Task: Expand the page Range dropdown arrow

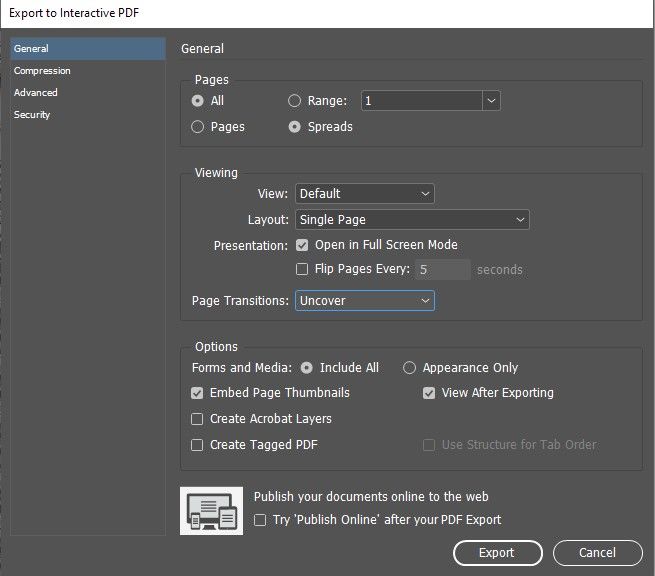Action: tap(491, 101)
